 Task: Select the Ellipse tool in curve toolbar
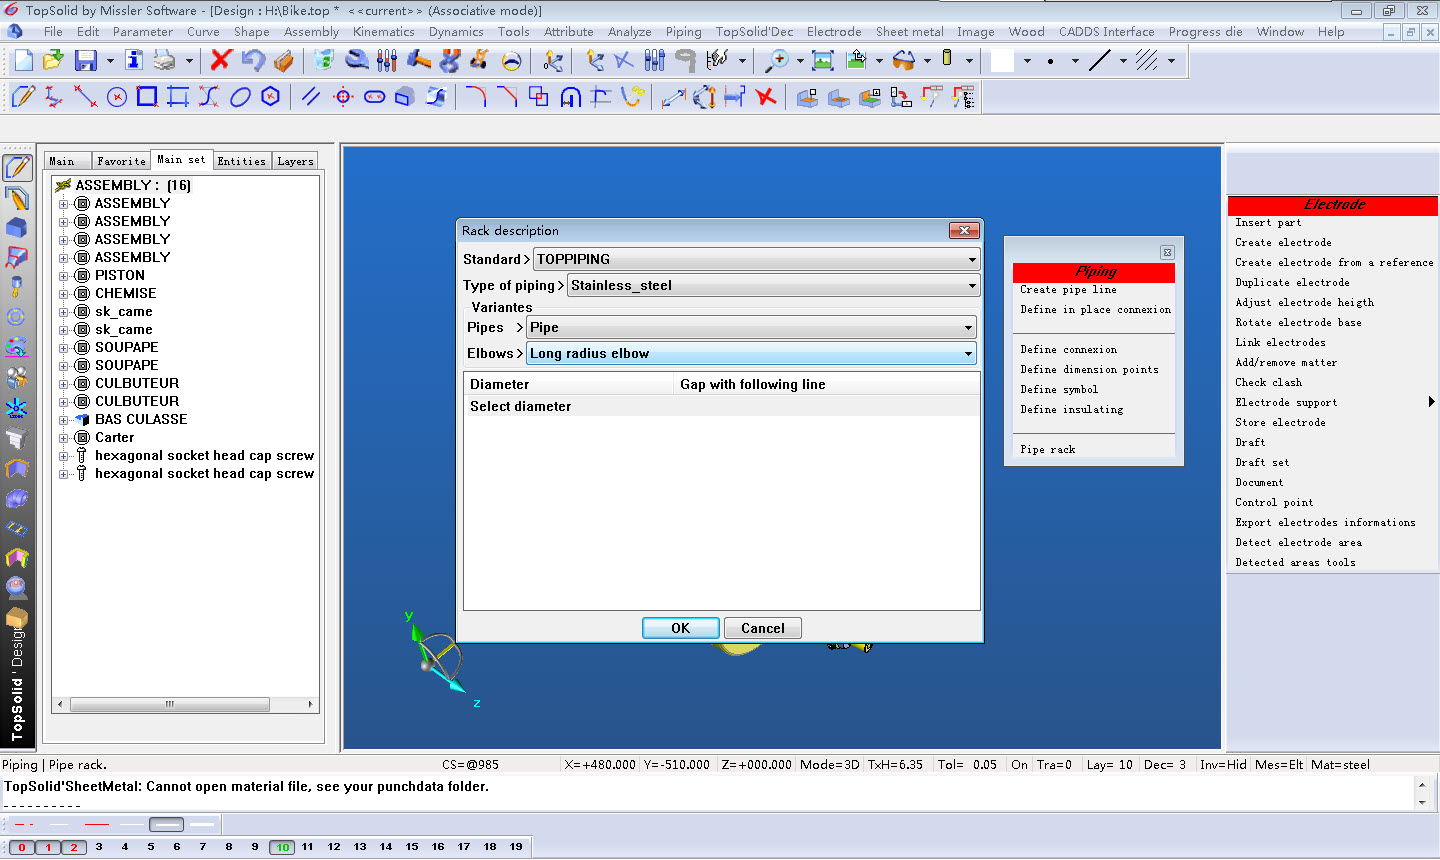point(240,97)
